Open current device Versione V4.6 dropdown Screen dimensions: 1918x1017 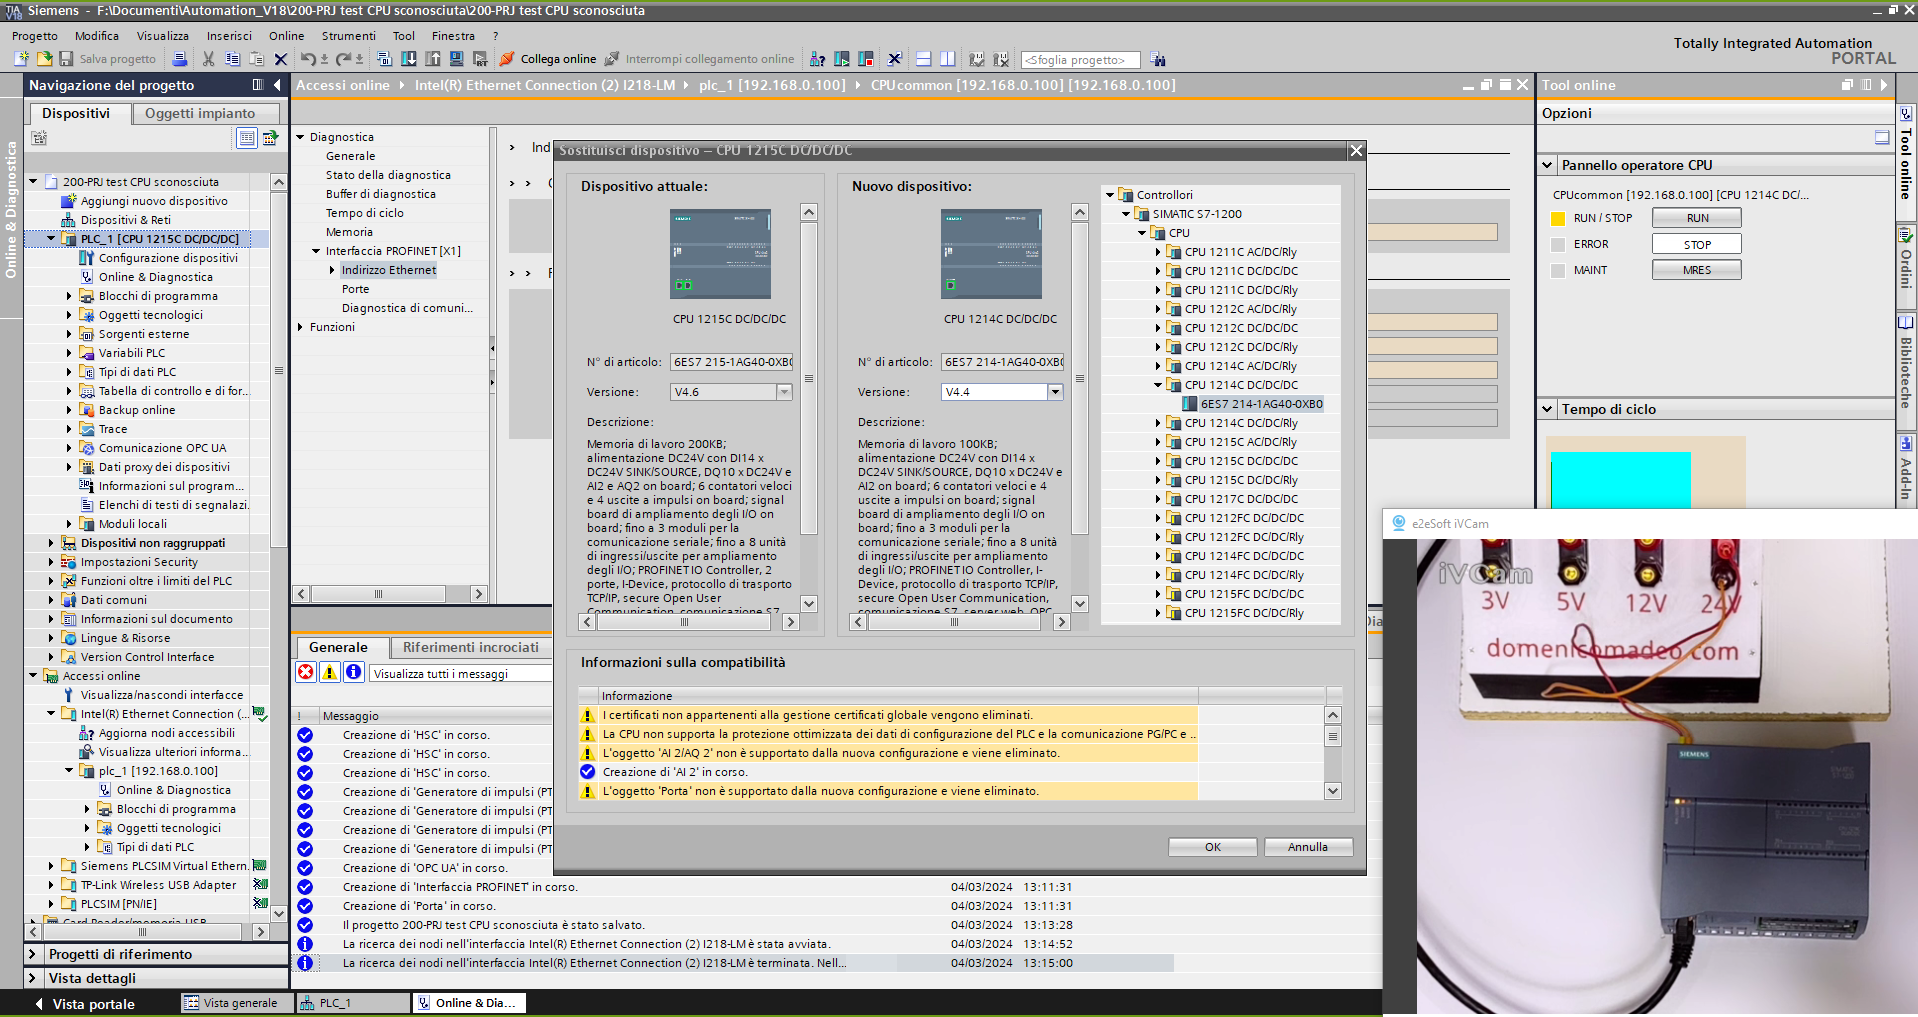[784, 392]
